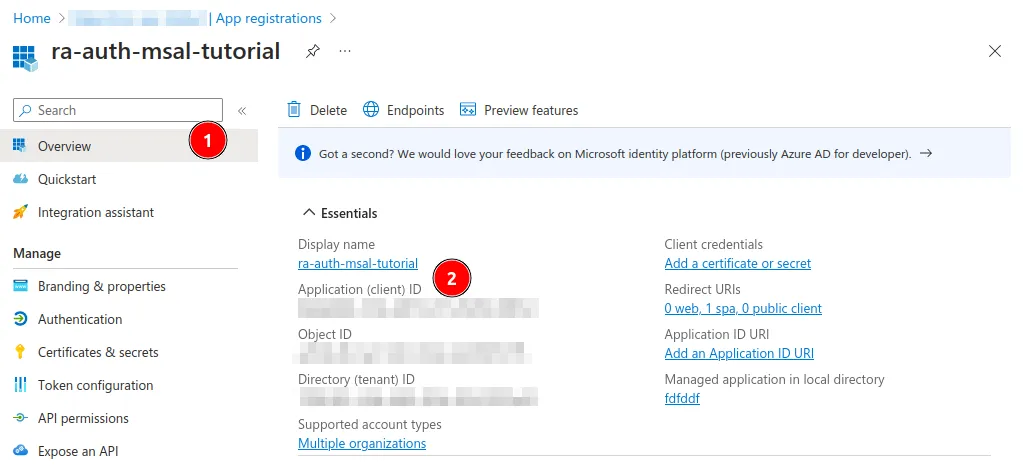
Task: Open the Overview menu item
Action: (64, 146)
